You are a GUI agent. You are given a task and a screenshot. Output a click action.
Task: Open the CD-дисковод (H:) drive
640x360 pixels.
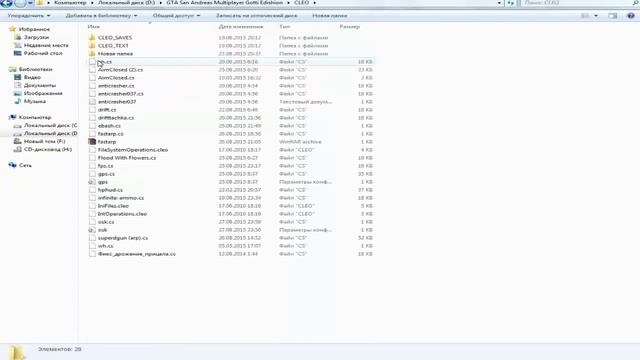[47, 149]
